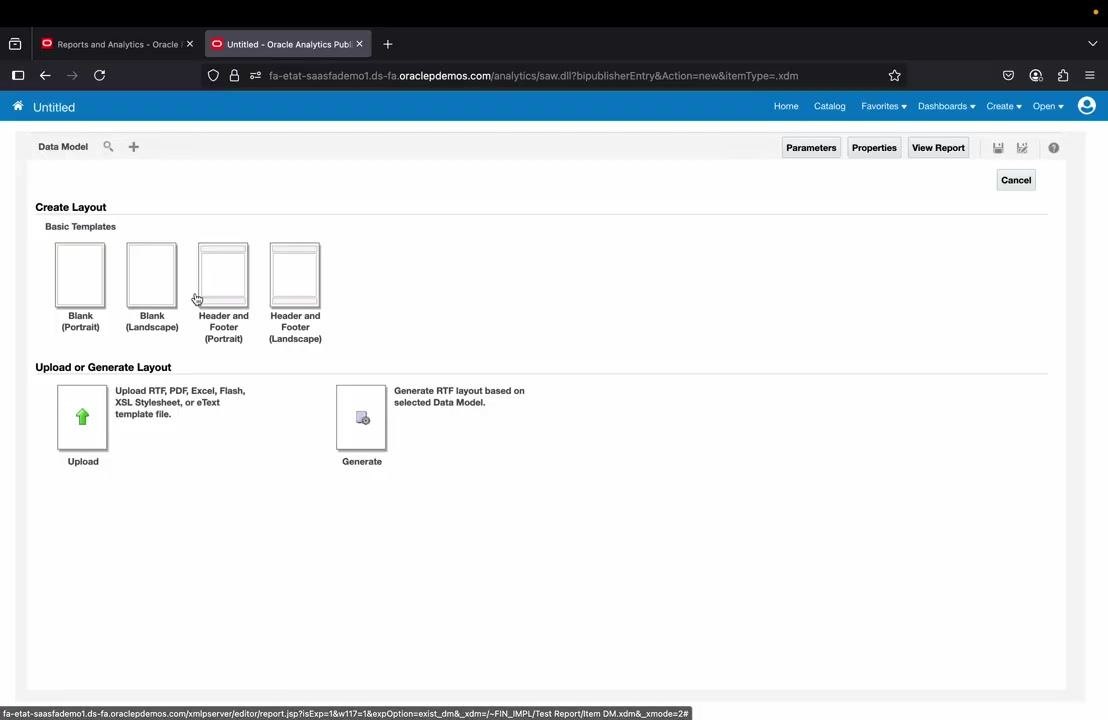The width and height of the screenshot is (1108, 720).
Task: Open Catalog in the header
Action: pos(830,106)
